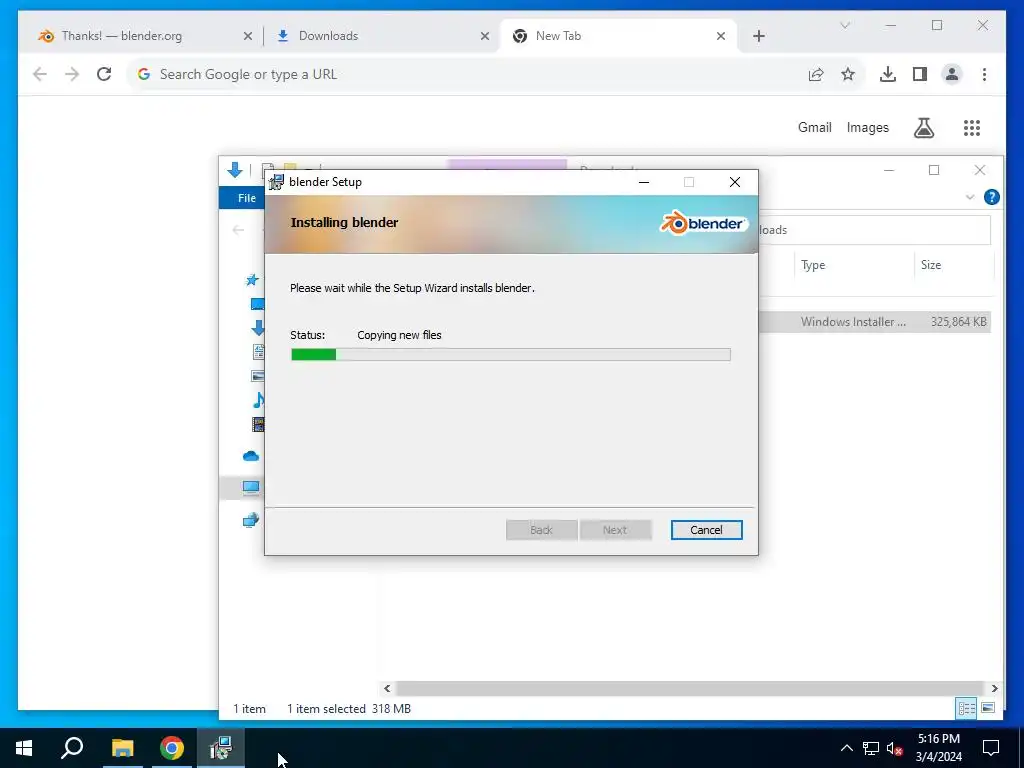Click the blender Setup title bar icon
1024x768 pixels.
pyautogui.click(x=276, y=182)
